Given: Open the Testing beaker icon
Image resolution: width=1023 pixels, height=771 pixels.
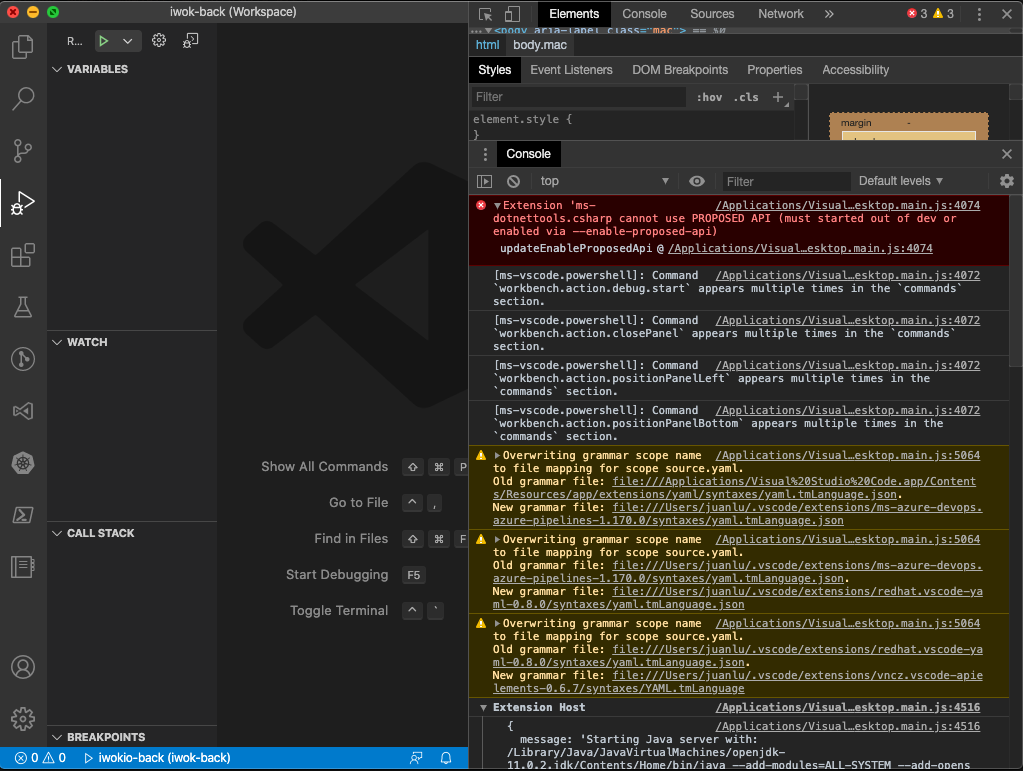Looking at the screenshot, I should 23,307.
